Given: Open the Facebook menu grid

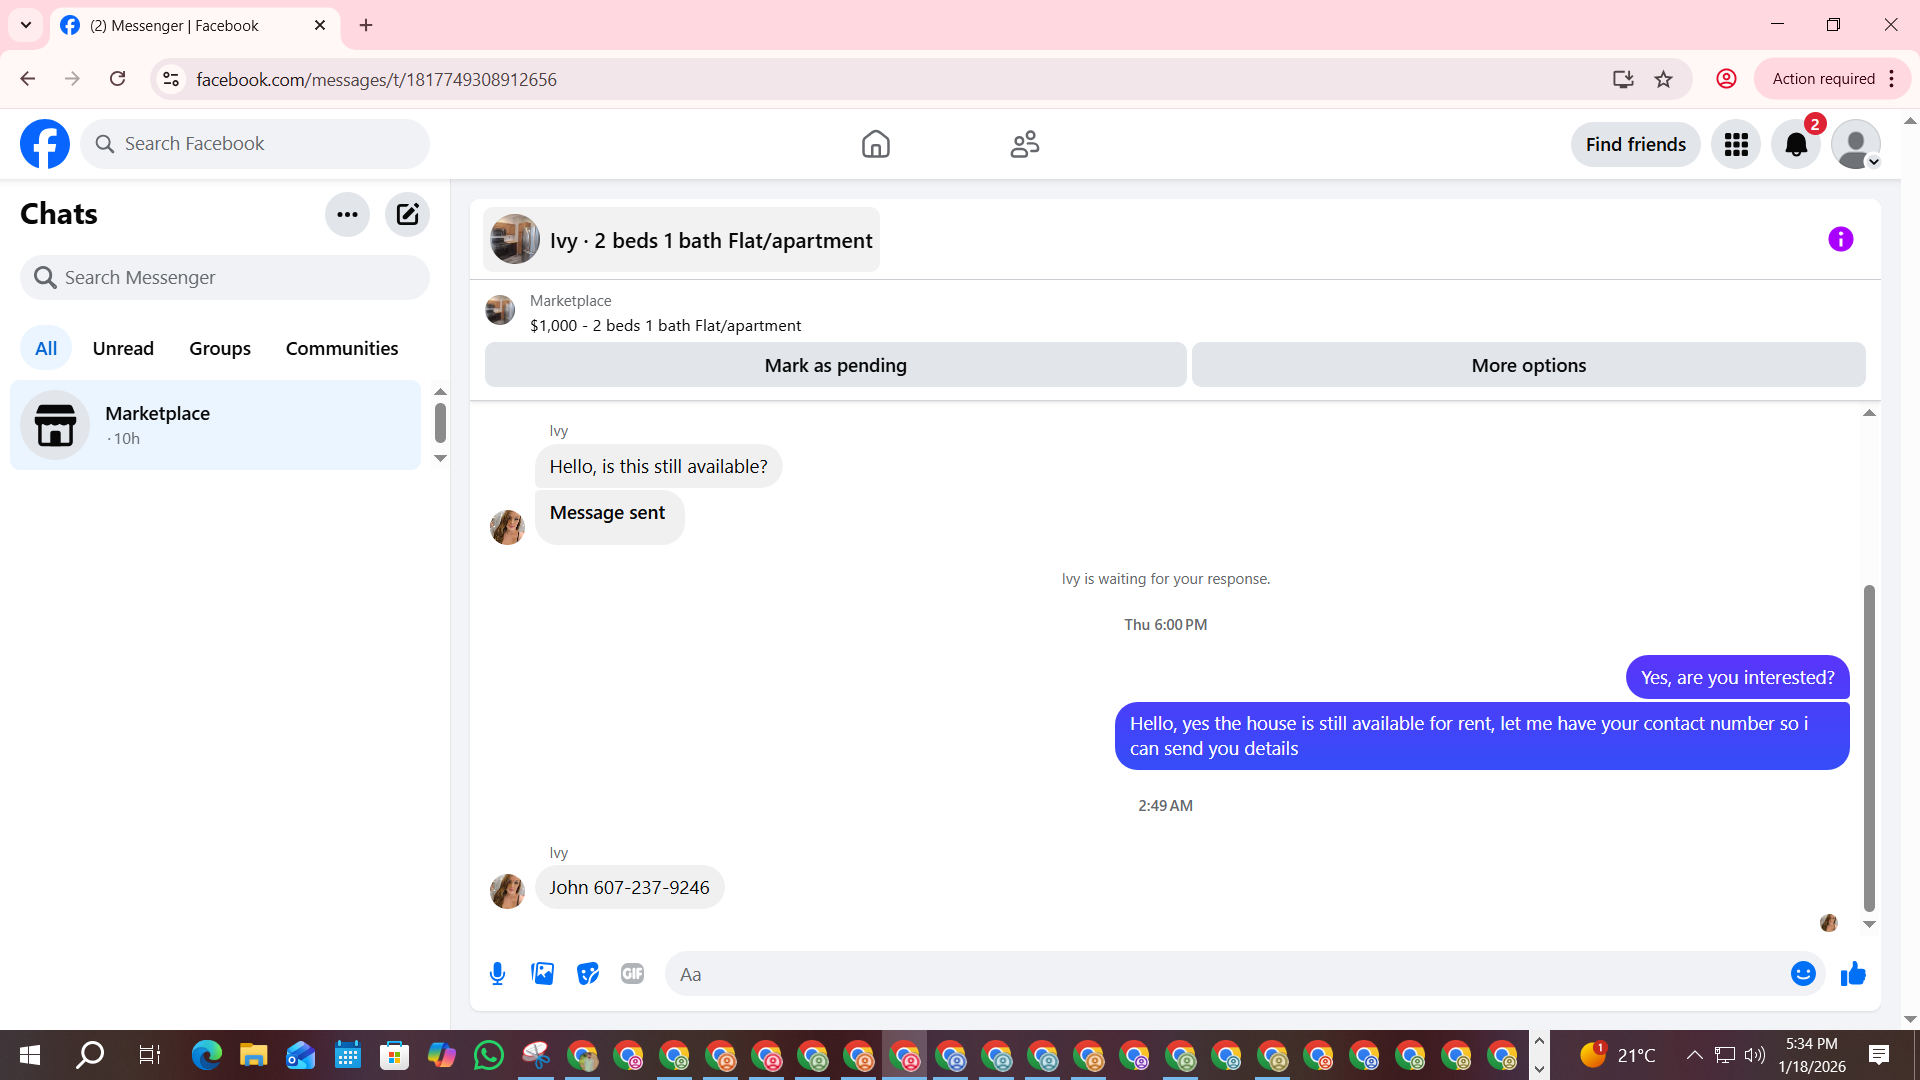Looking at the screenshot, I should (1736, 144).
